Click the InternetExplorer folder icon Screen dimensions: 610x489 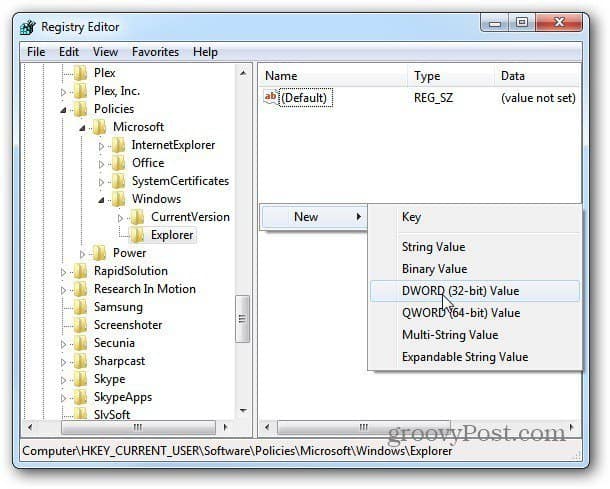(x=119, y=145)
